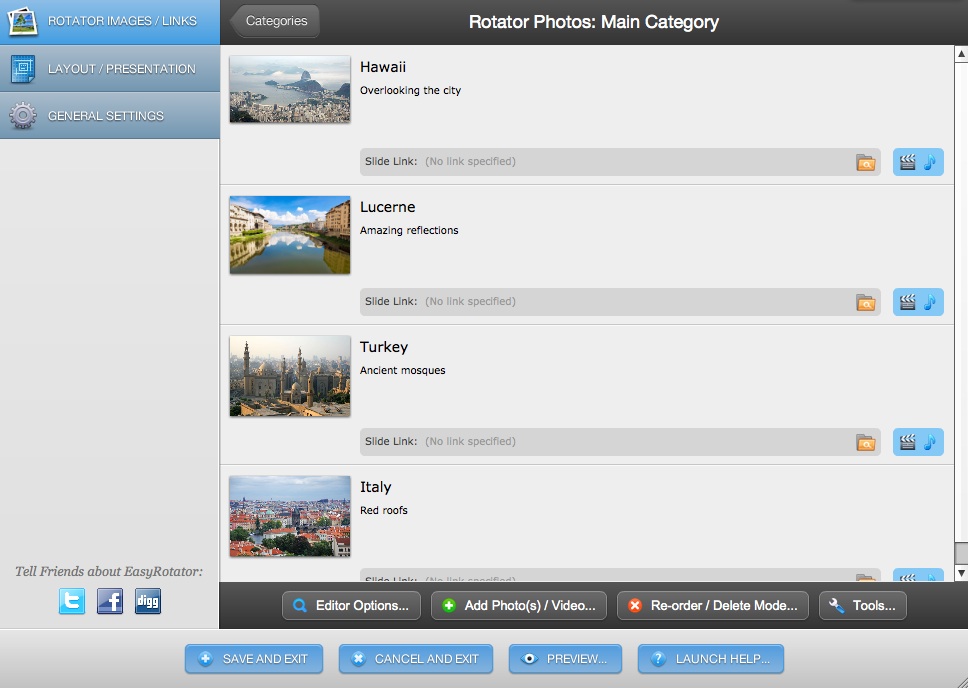Select the Hawaii photo thumbnail
The image size is (968, 688).
[290, 90]
